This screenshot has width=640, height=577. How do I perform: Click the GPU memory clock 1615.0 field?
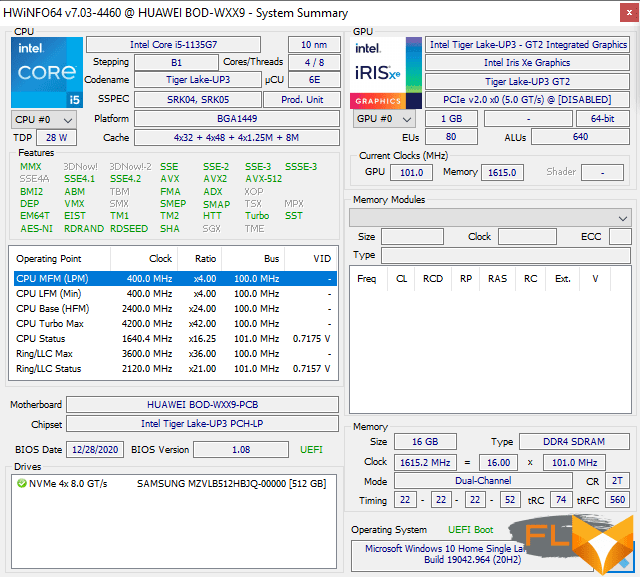502,173
